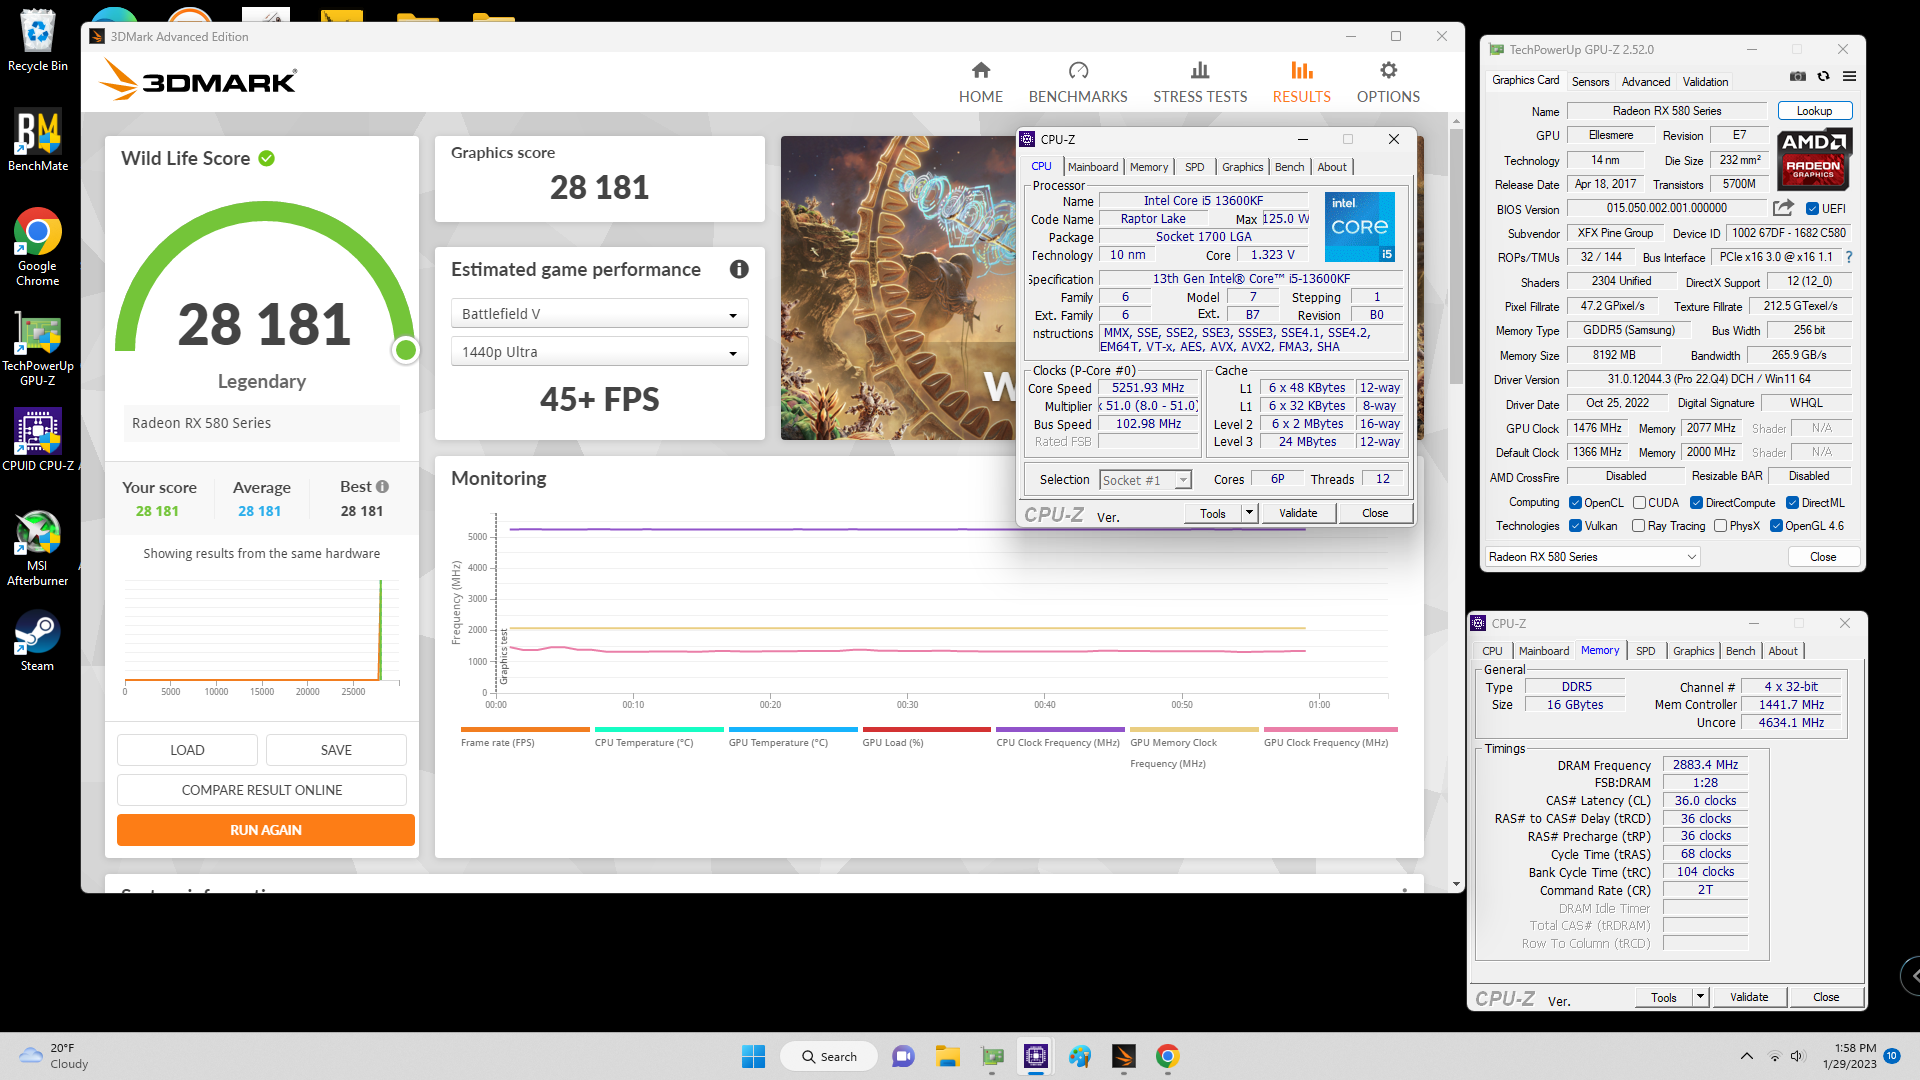Toggle UEFI checkbox in GPU-Z
The width and height of the screenshot is (1920, 1080).
pyautogui.click(x=1812, y=209)
